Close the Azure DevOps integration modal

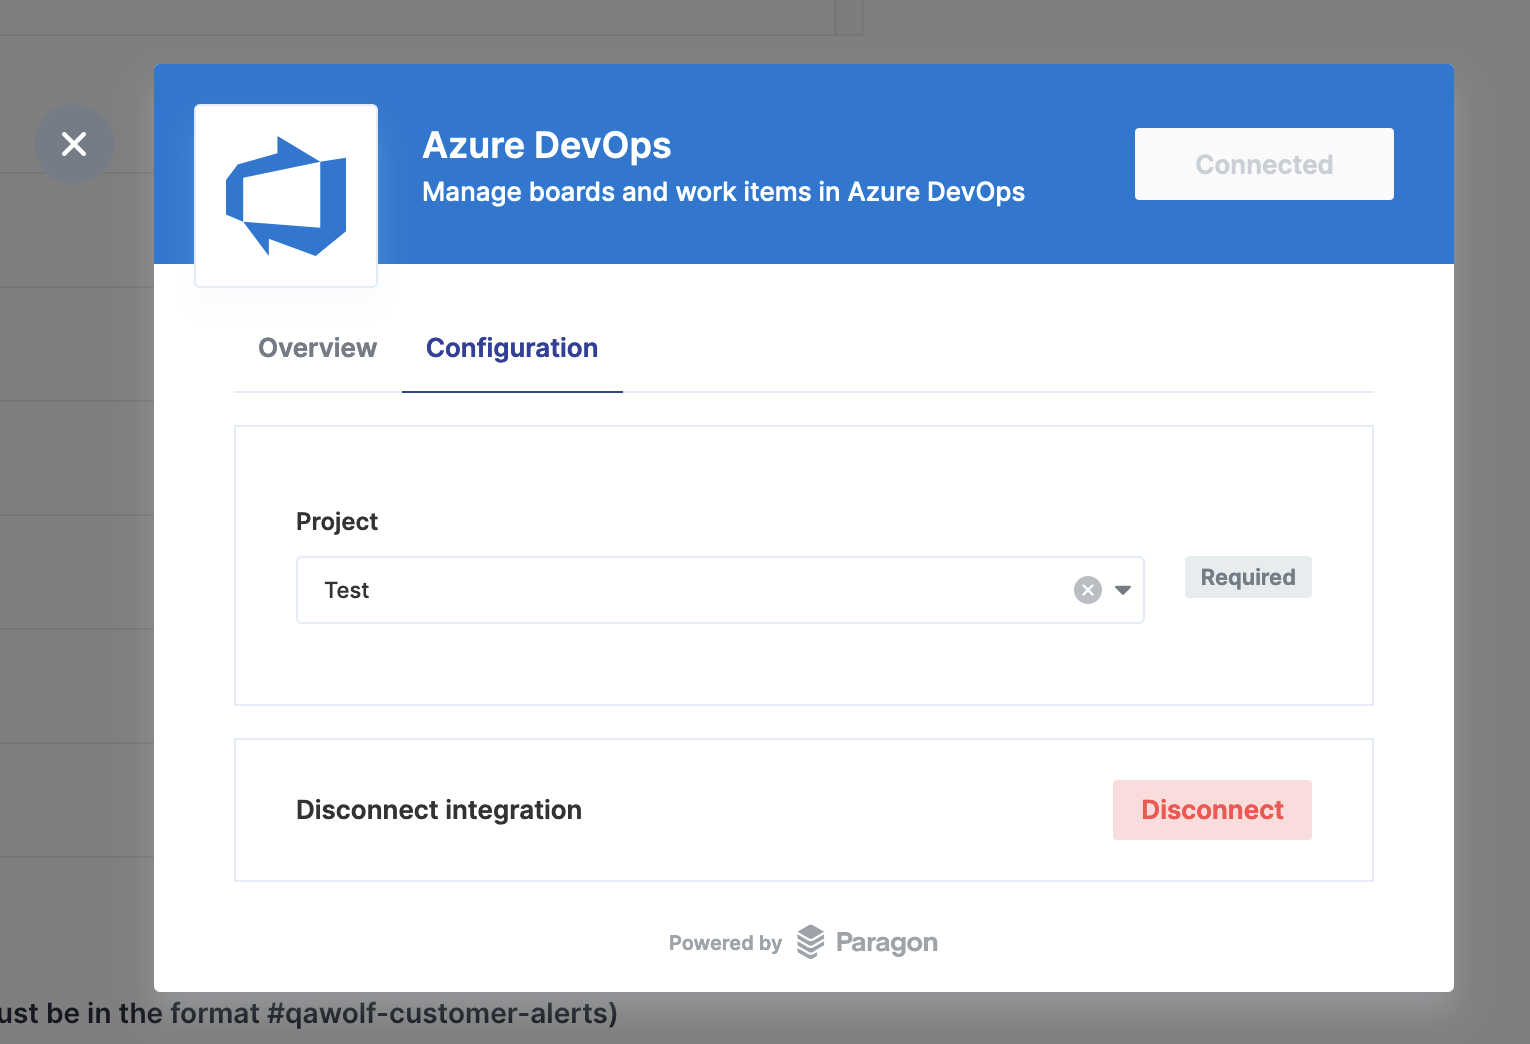(74, 144)
